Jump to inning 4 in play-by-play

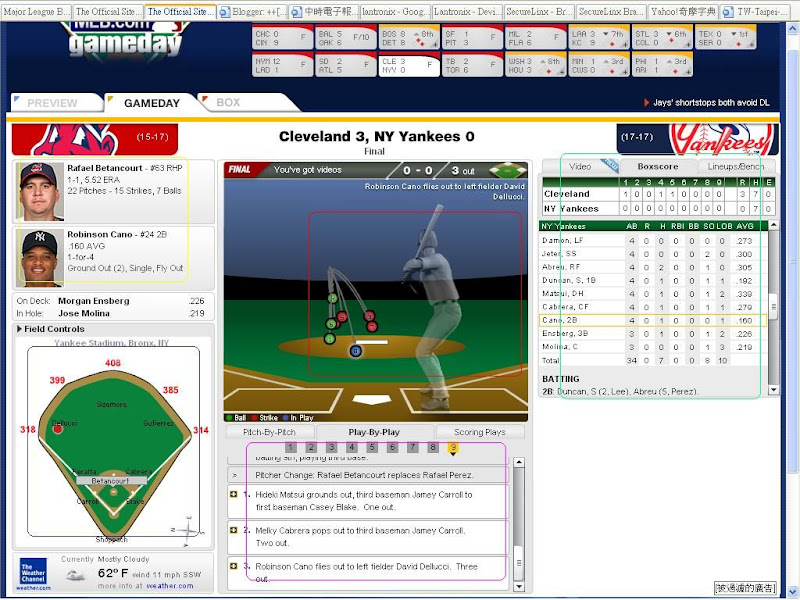click(352, 447)
